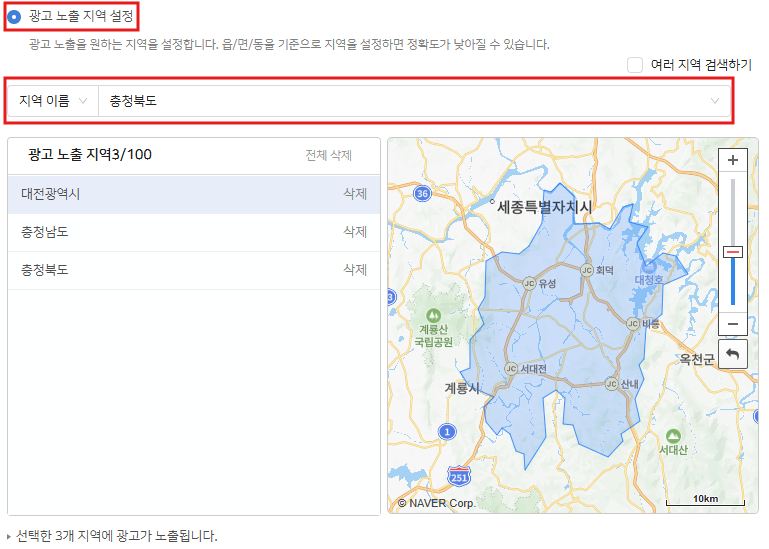Expand the 선택한 3개 지역 summary triangle
This screenshot has height=549, width=769.
(x=9, y=536)
